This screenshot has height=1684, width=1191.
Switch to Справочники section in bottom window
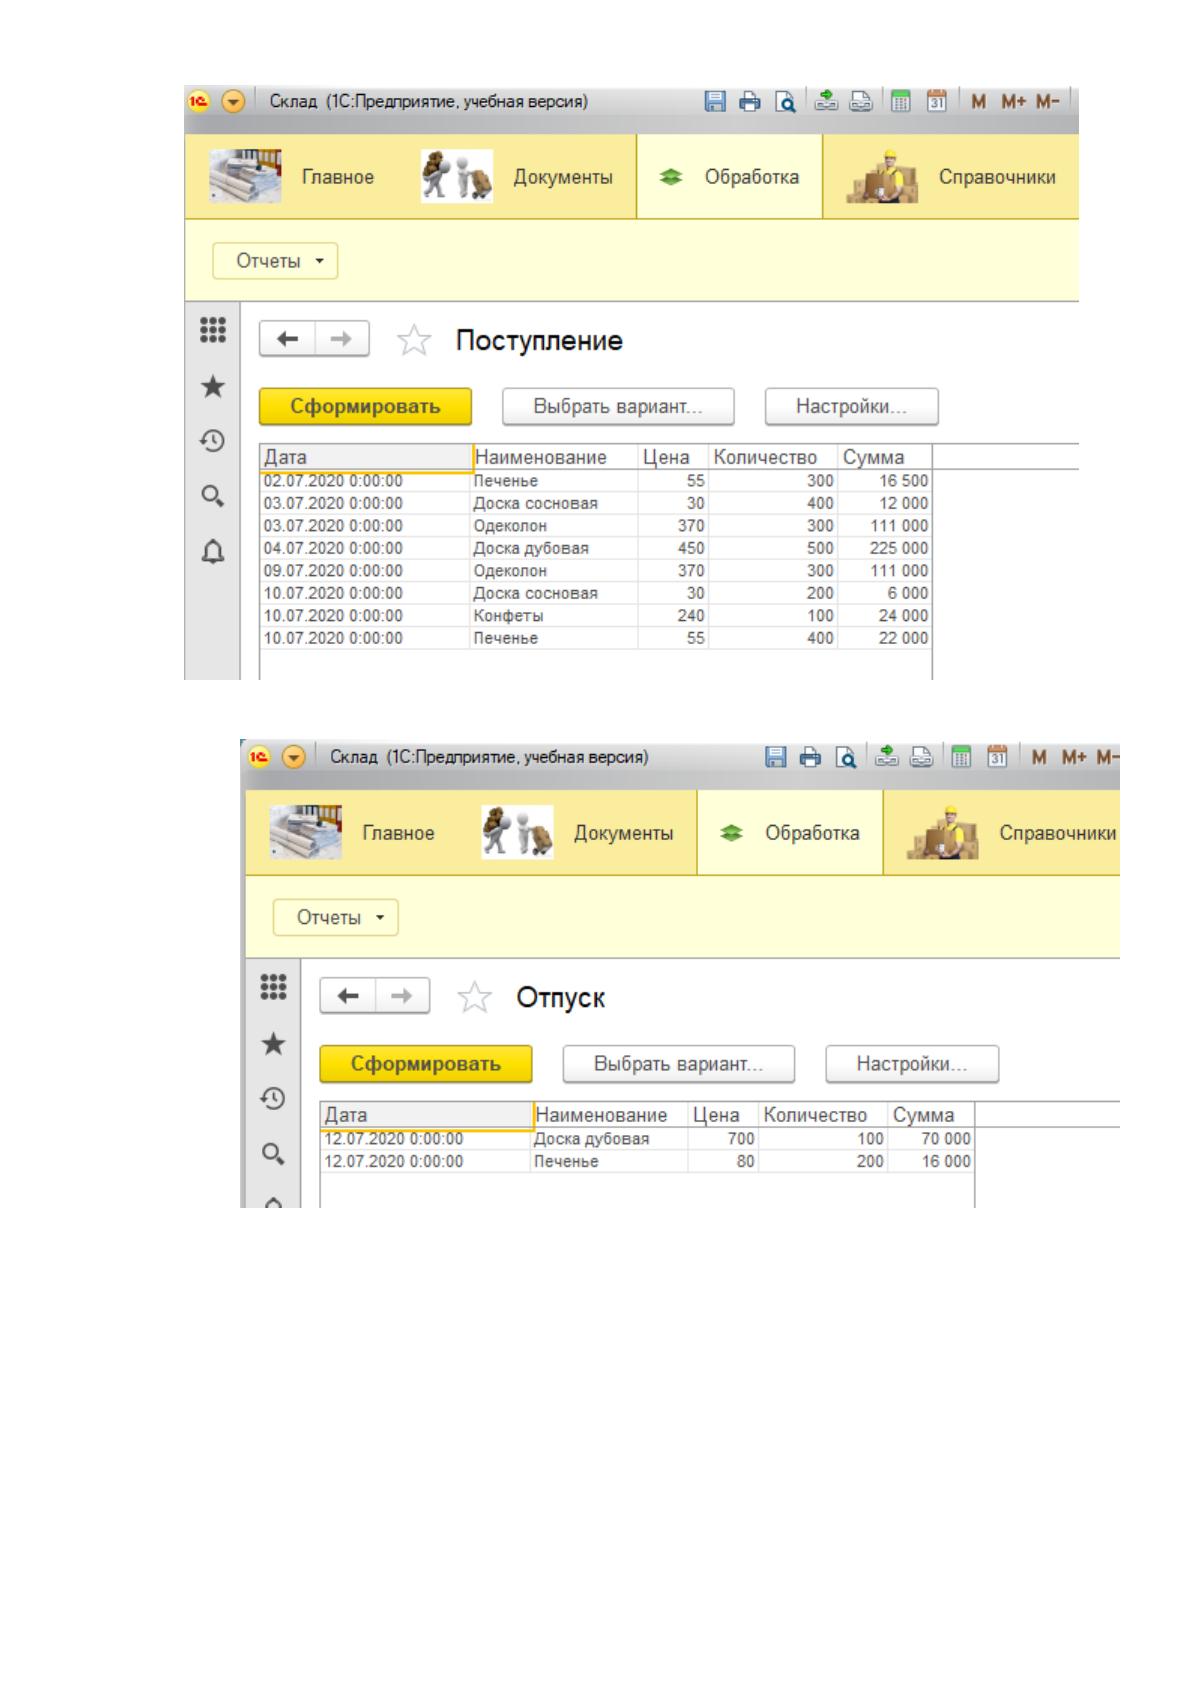pyautogui.click(x=1010, y=833)
